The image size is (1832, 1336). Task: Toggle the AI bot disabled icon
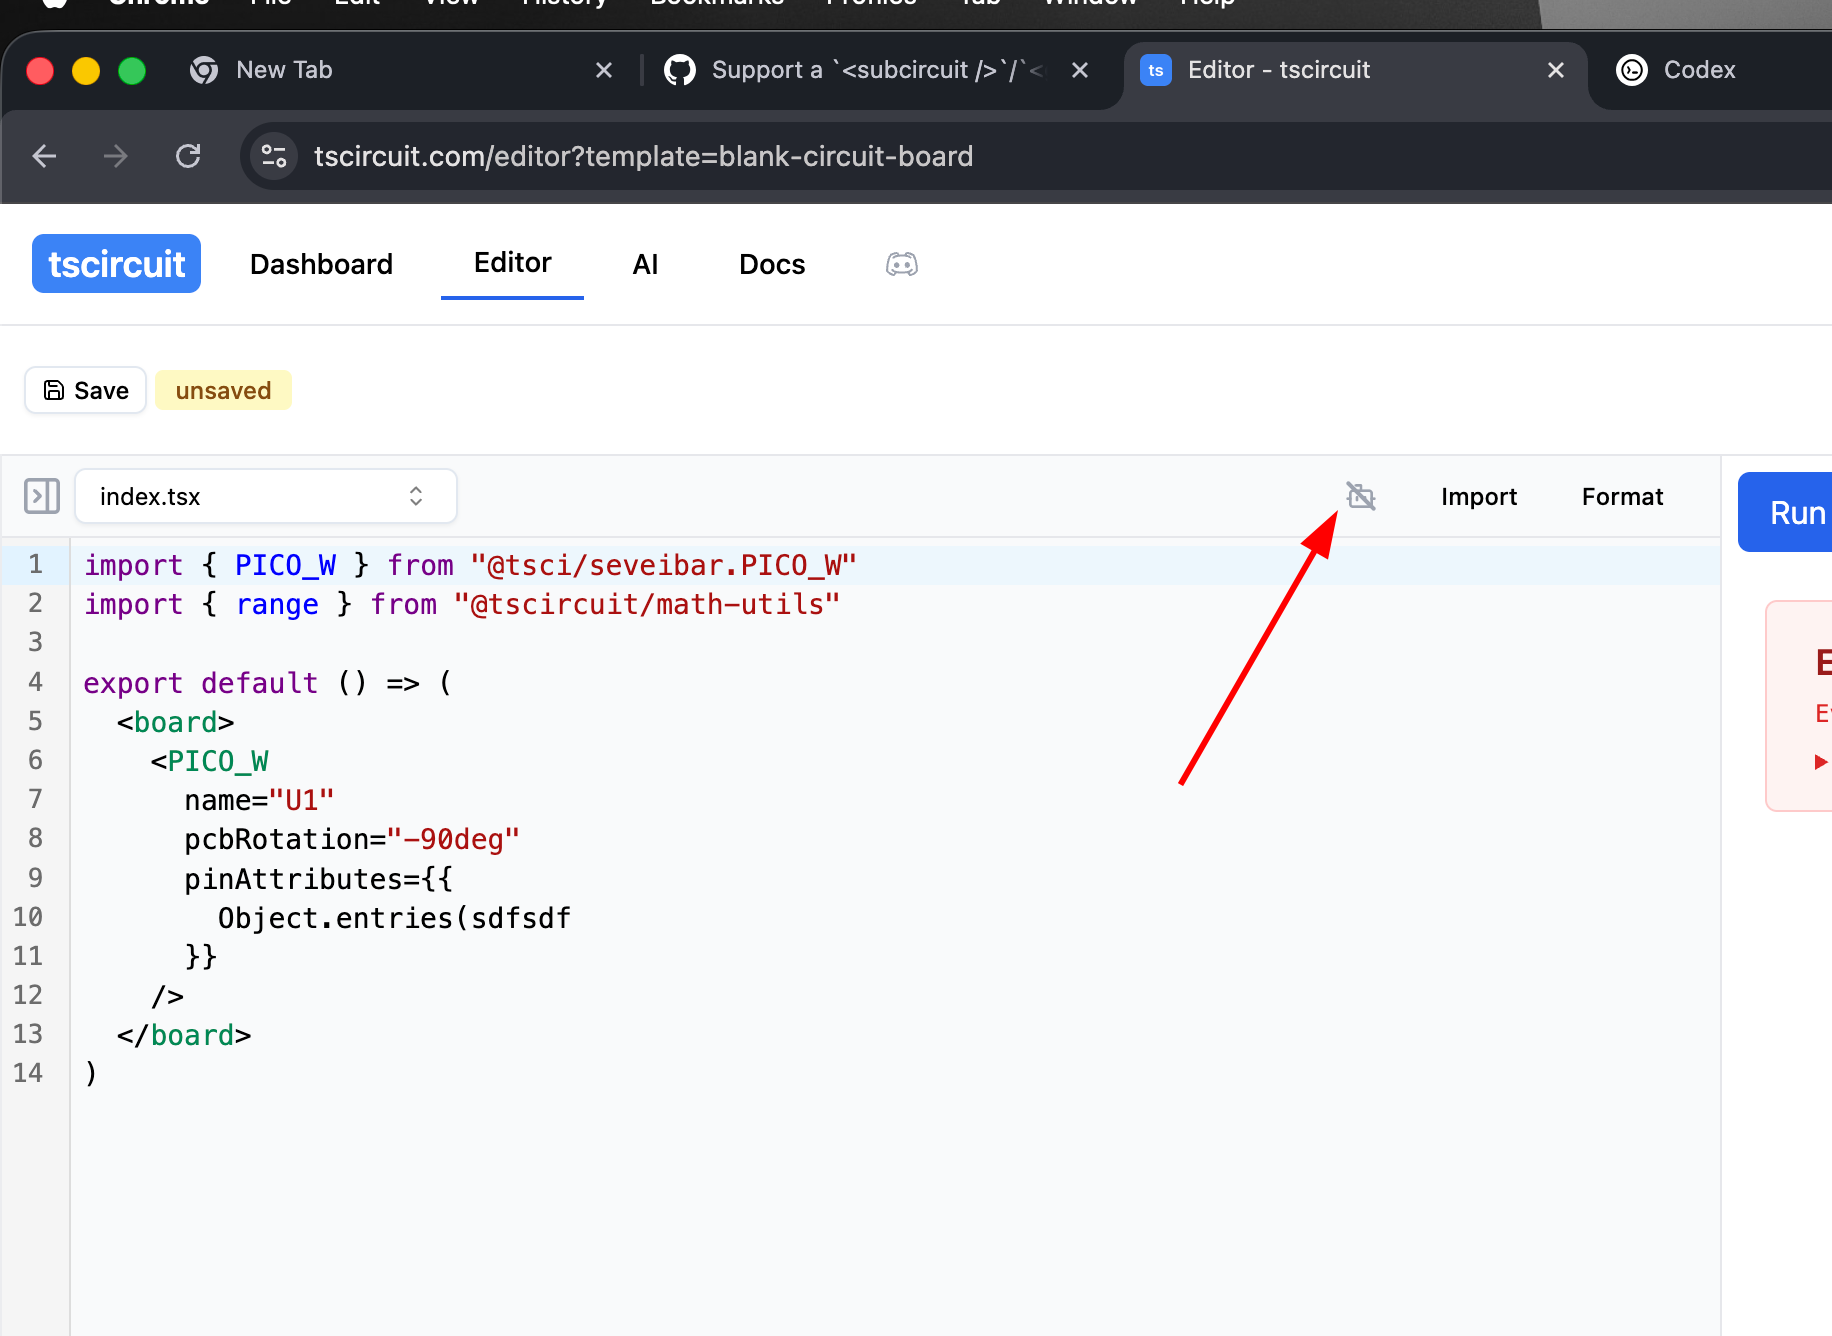tap(1360, 496)
